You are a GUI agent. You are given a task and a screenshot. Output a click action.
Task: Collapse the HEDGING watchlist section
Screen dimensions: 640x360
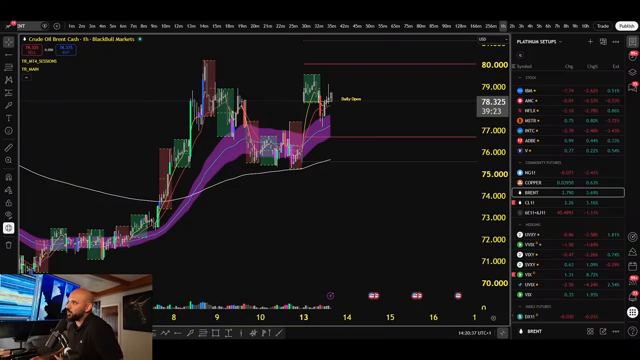[520, 224]
